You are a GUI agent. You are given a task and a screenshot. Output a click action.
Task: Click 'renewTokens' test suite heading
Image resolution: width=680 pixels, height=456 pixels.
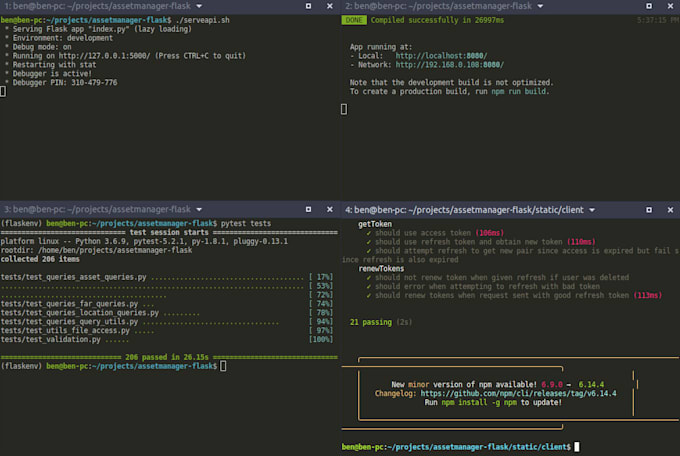click(x=381, y=269)
